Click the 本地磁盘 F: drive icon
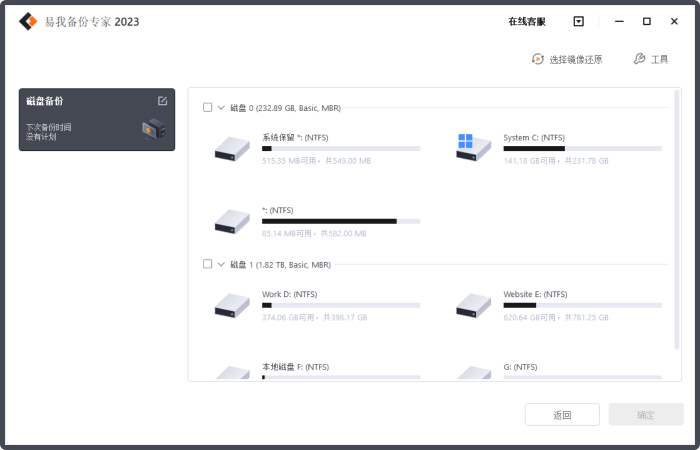This screenshot has width=700, height=450. tap(232, 372)
